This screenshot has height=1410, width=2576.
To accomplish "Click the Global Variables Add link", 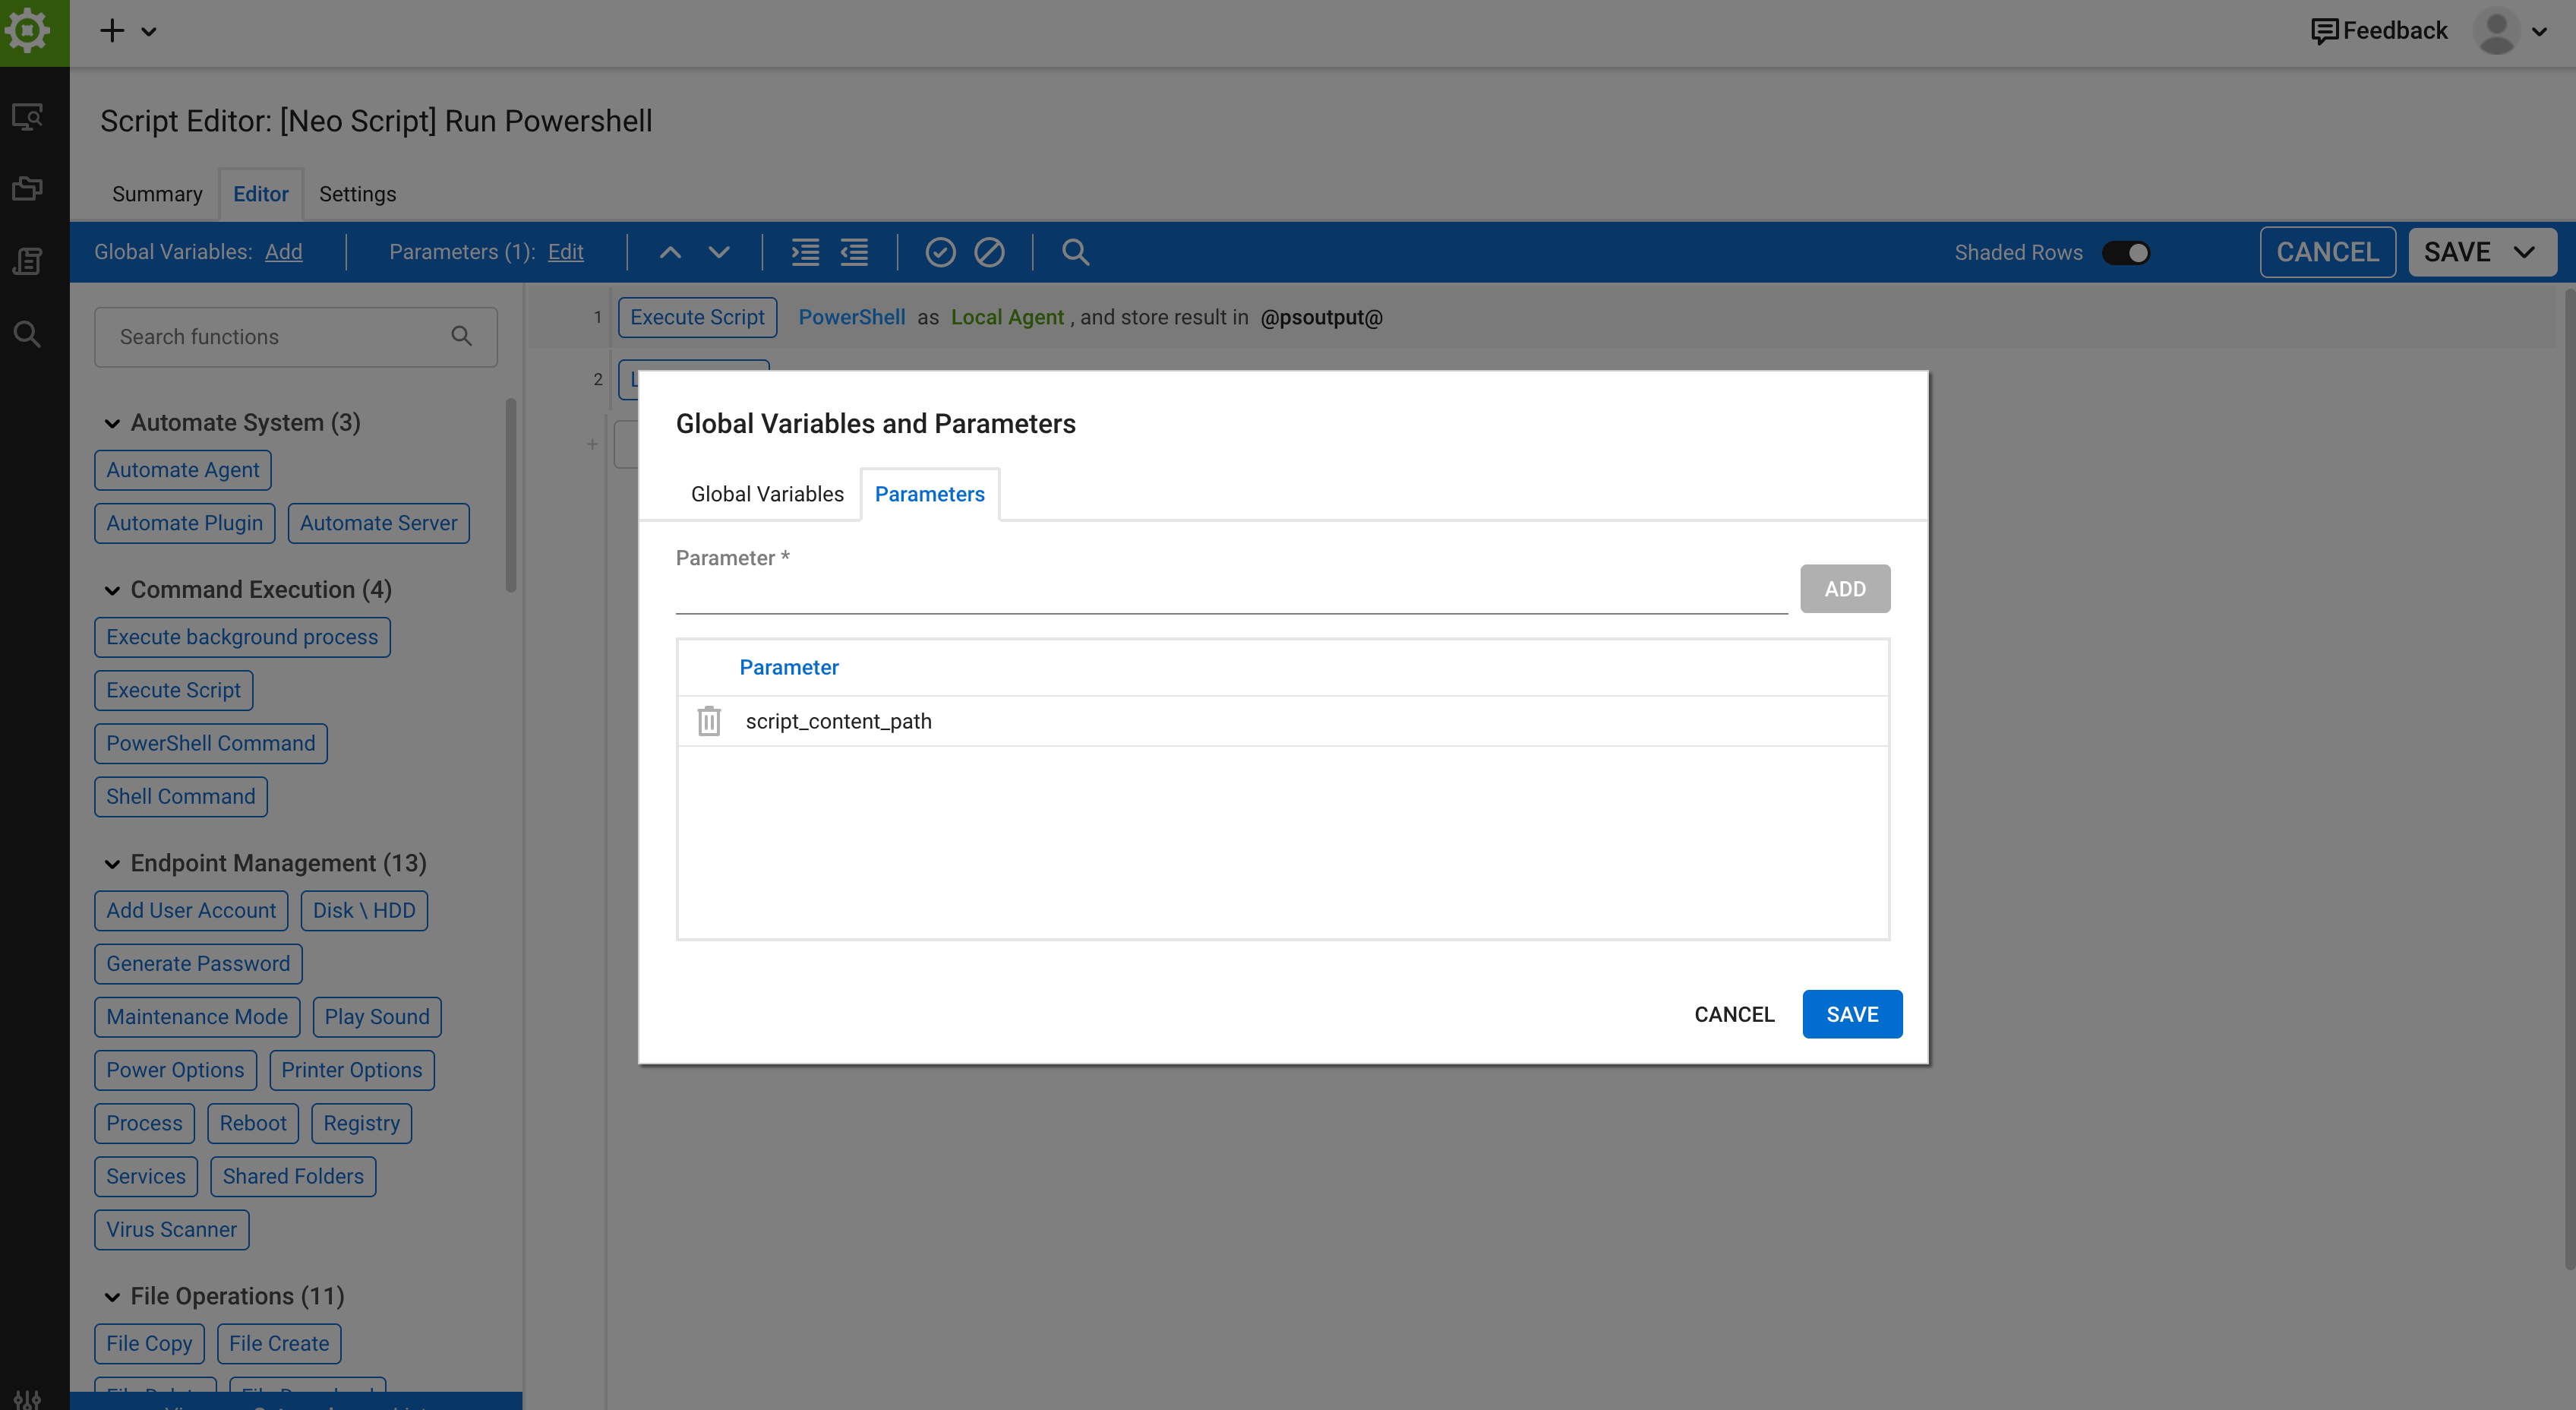I will tap(283, 252).
